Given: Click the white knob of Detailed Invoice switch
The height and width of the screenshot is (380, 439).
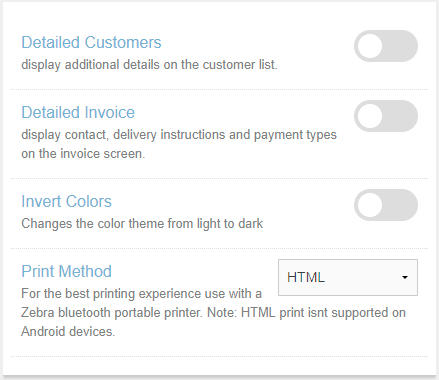Looking at the screenshot, I should pyautogui.click(x=370, y=116).
